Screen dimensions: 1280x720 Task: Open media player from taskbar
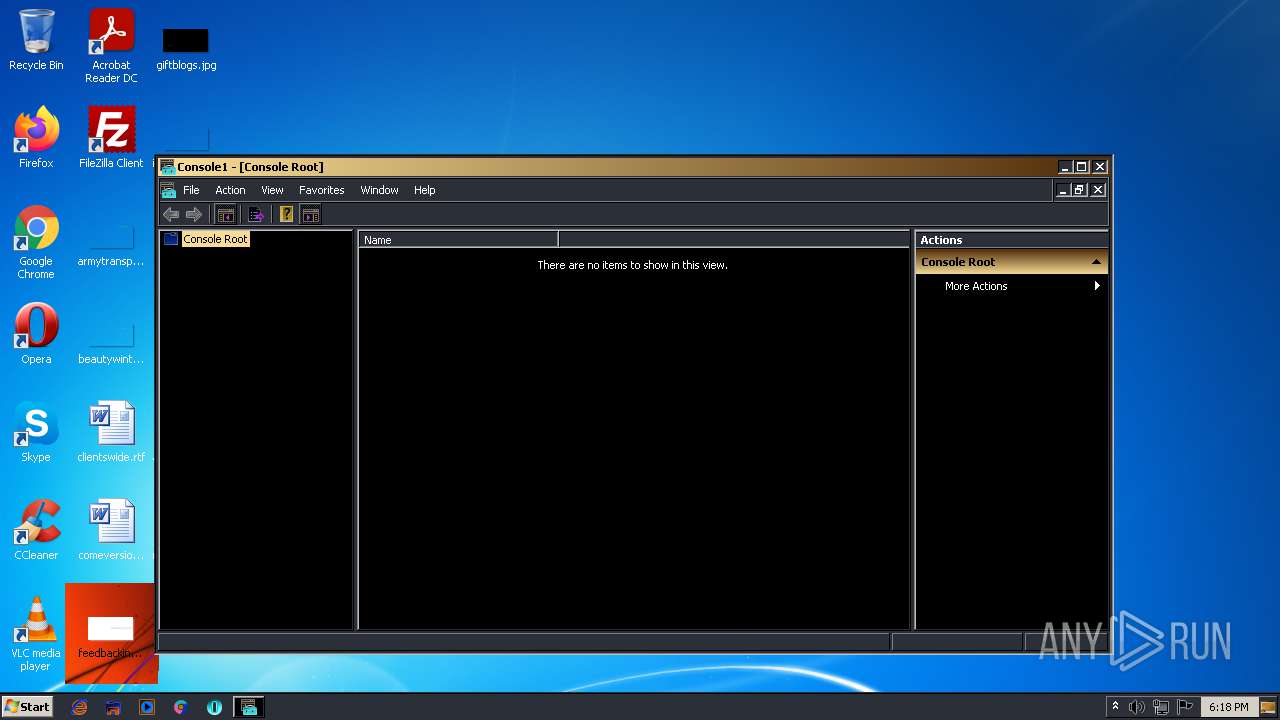point(147,707)
